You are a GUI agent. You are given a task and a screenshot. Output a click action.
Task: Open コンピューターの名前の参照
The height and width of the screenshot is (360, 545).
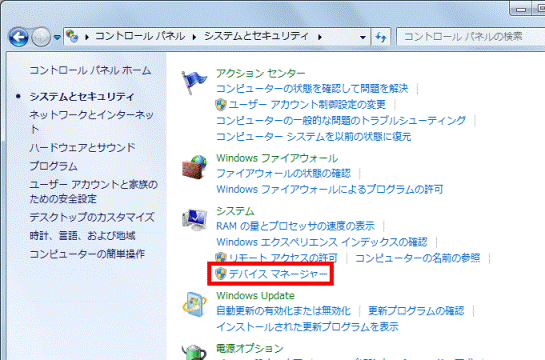point(417,258)
